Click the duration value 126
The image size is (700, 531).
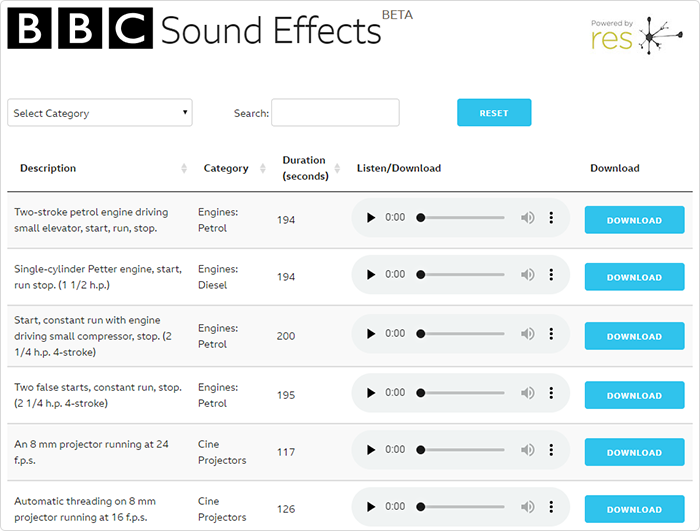[x=286, y=509]
